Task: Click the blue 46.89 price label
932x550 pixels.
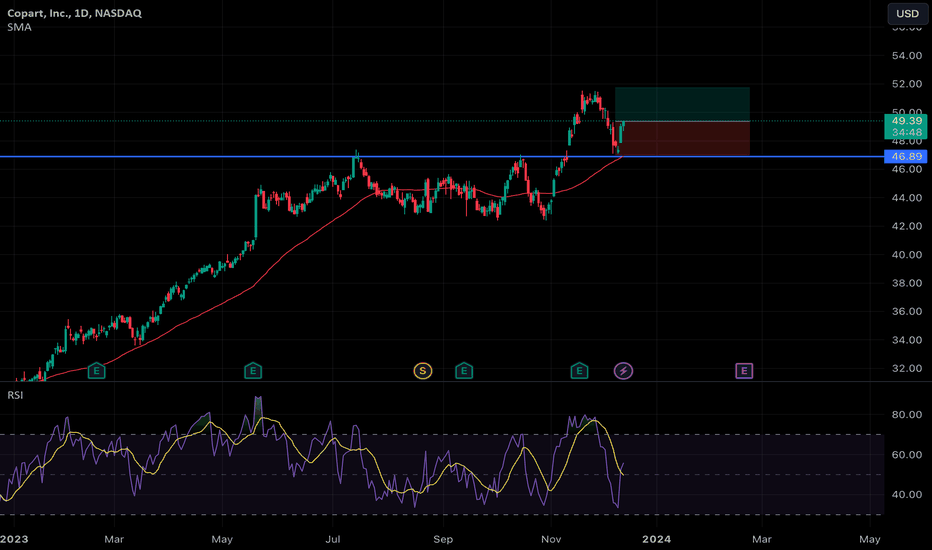Action: point(906,156)
